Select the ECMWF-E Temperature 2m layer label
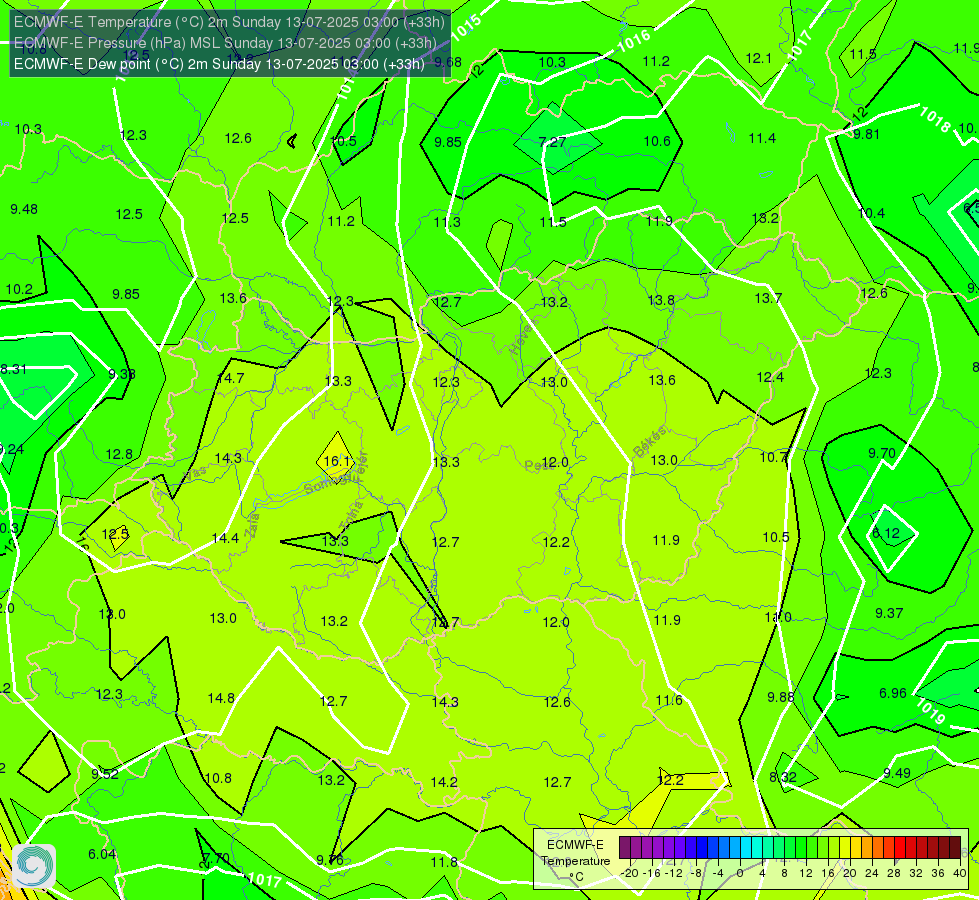 (x=229, y=22)
